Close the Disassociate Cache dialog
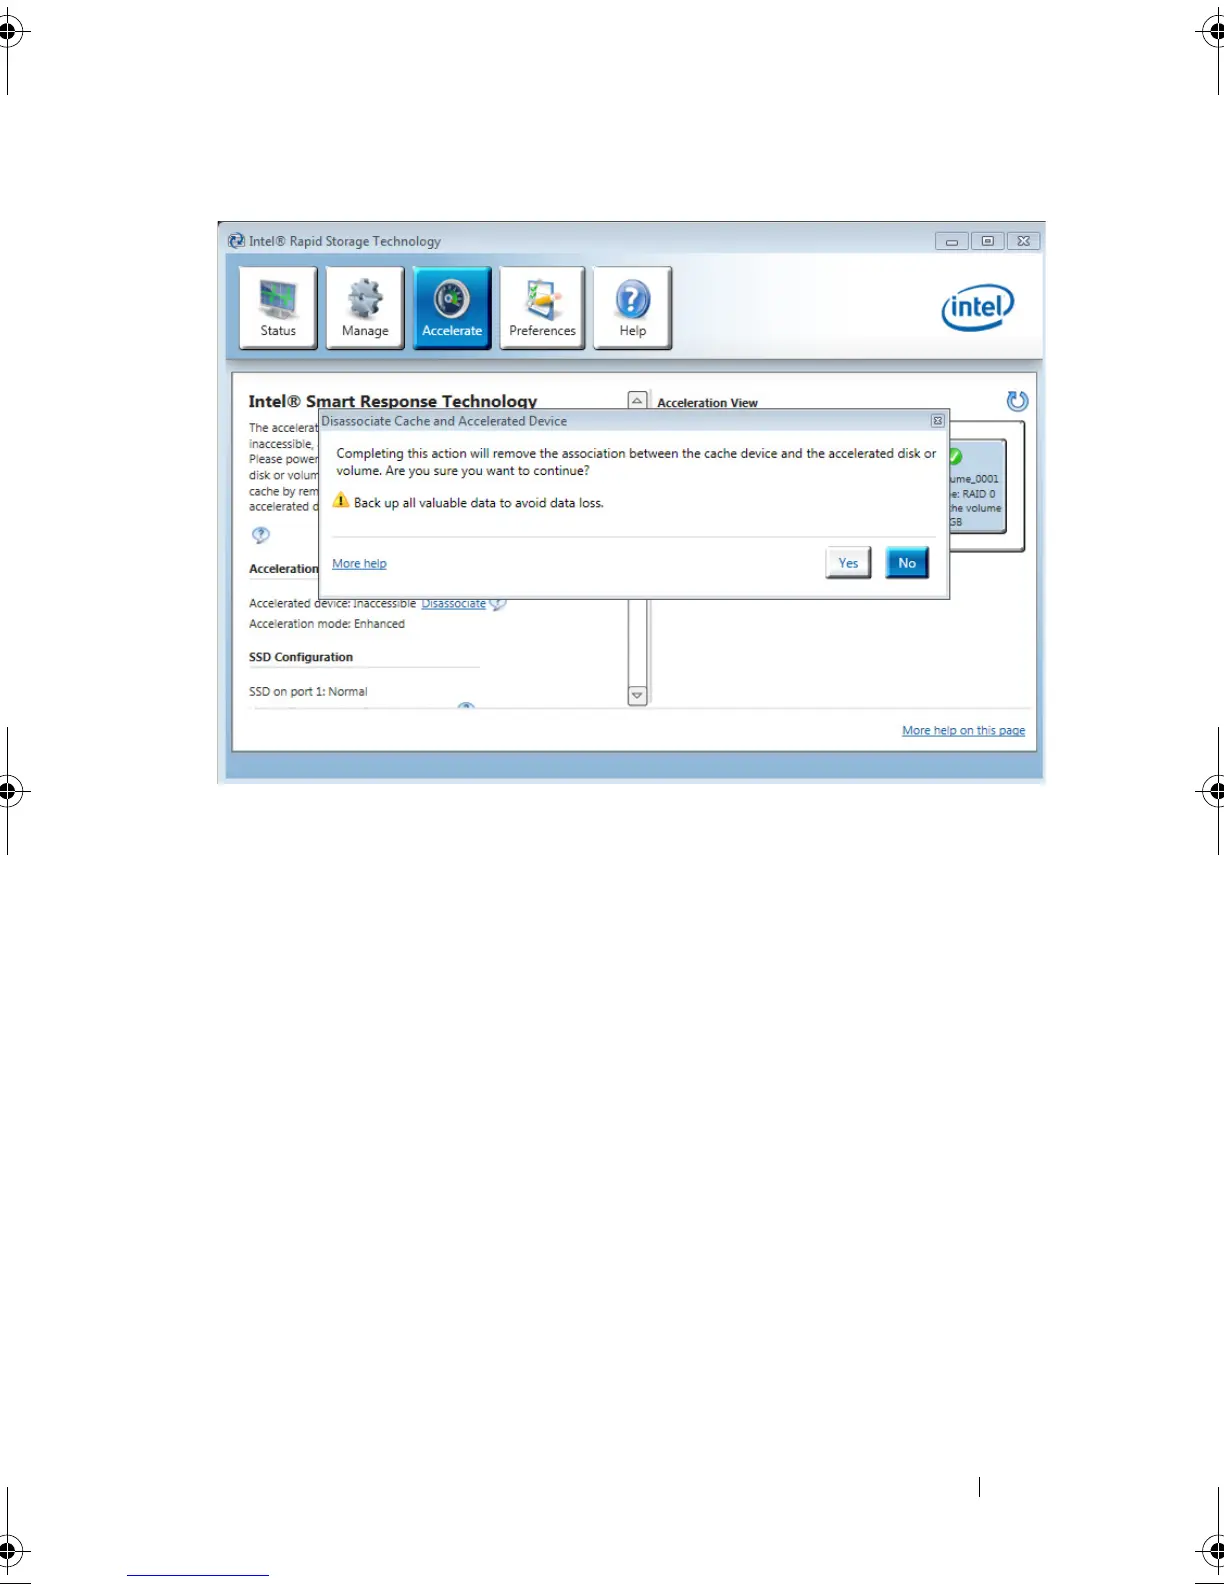 coord(937,421)
